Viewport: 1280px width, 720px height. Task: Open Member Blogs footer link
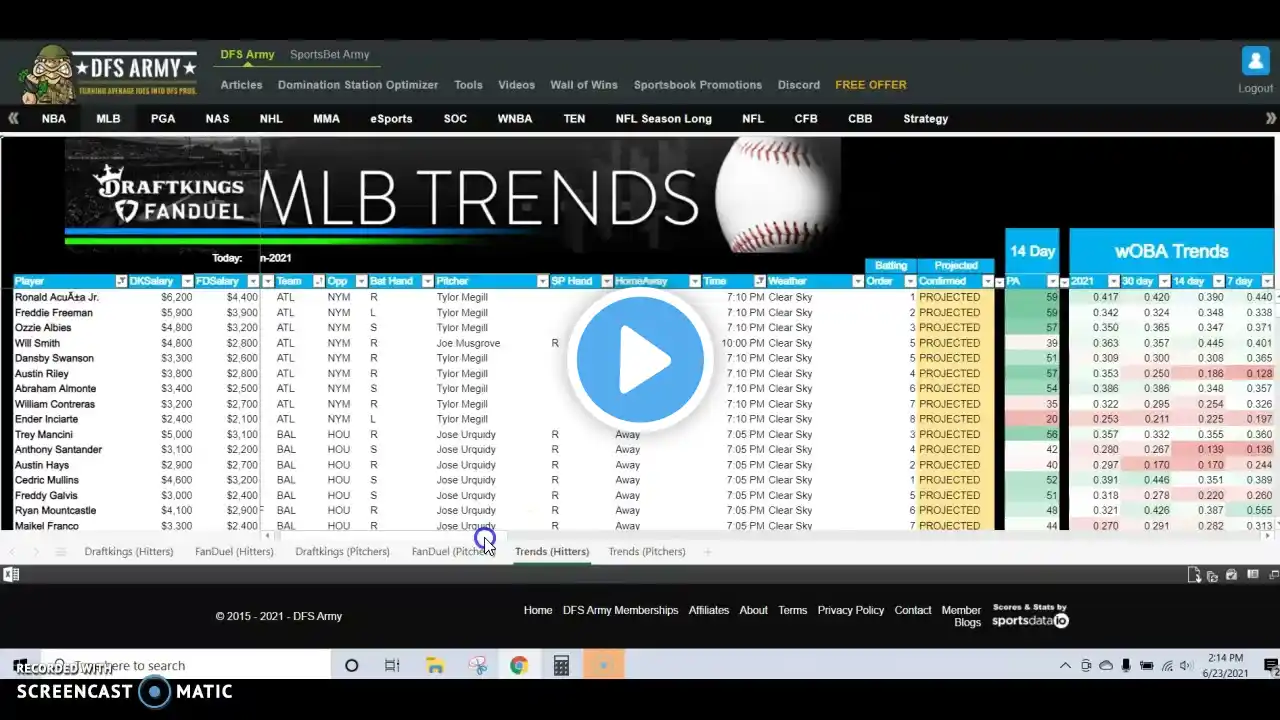pyautogui.click(x=961, y=617)
